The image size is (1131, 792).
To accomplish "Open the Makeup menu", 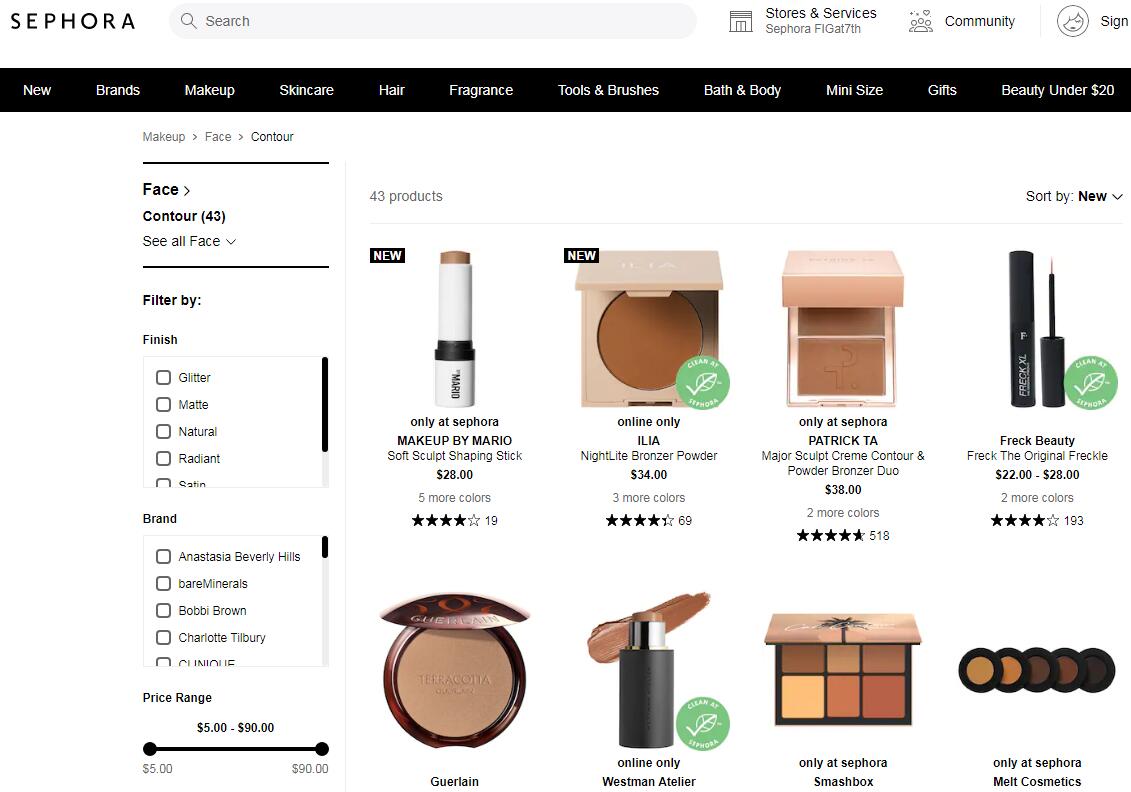I will click(x=209, y=90).
